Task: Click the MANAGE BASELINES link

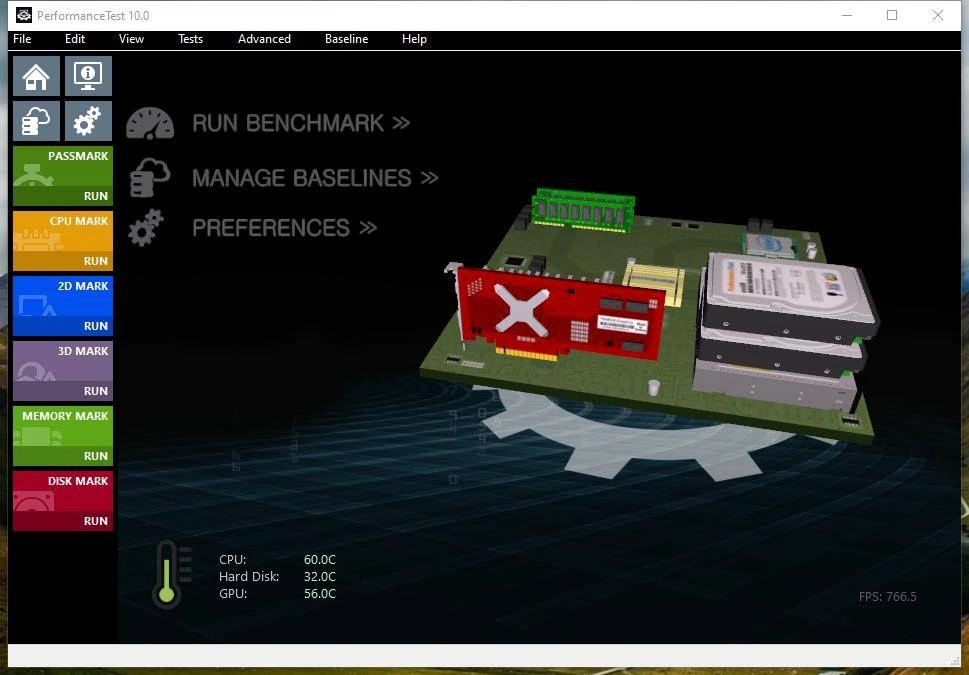Action: (315, 178)
